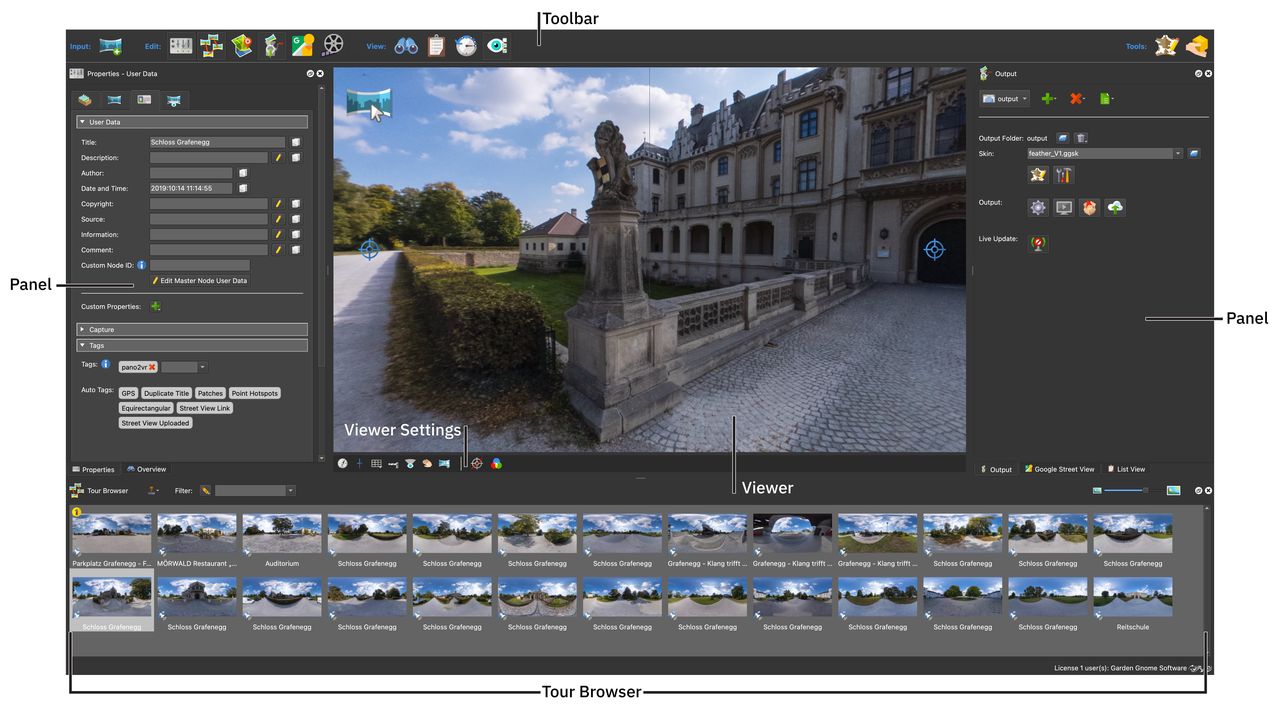The height and width of the screenshot is (708, 1280).
Task: Add a new input panorama
Action: (110, 45)
